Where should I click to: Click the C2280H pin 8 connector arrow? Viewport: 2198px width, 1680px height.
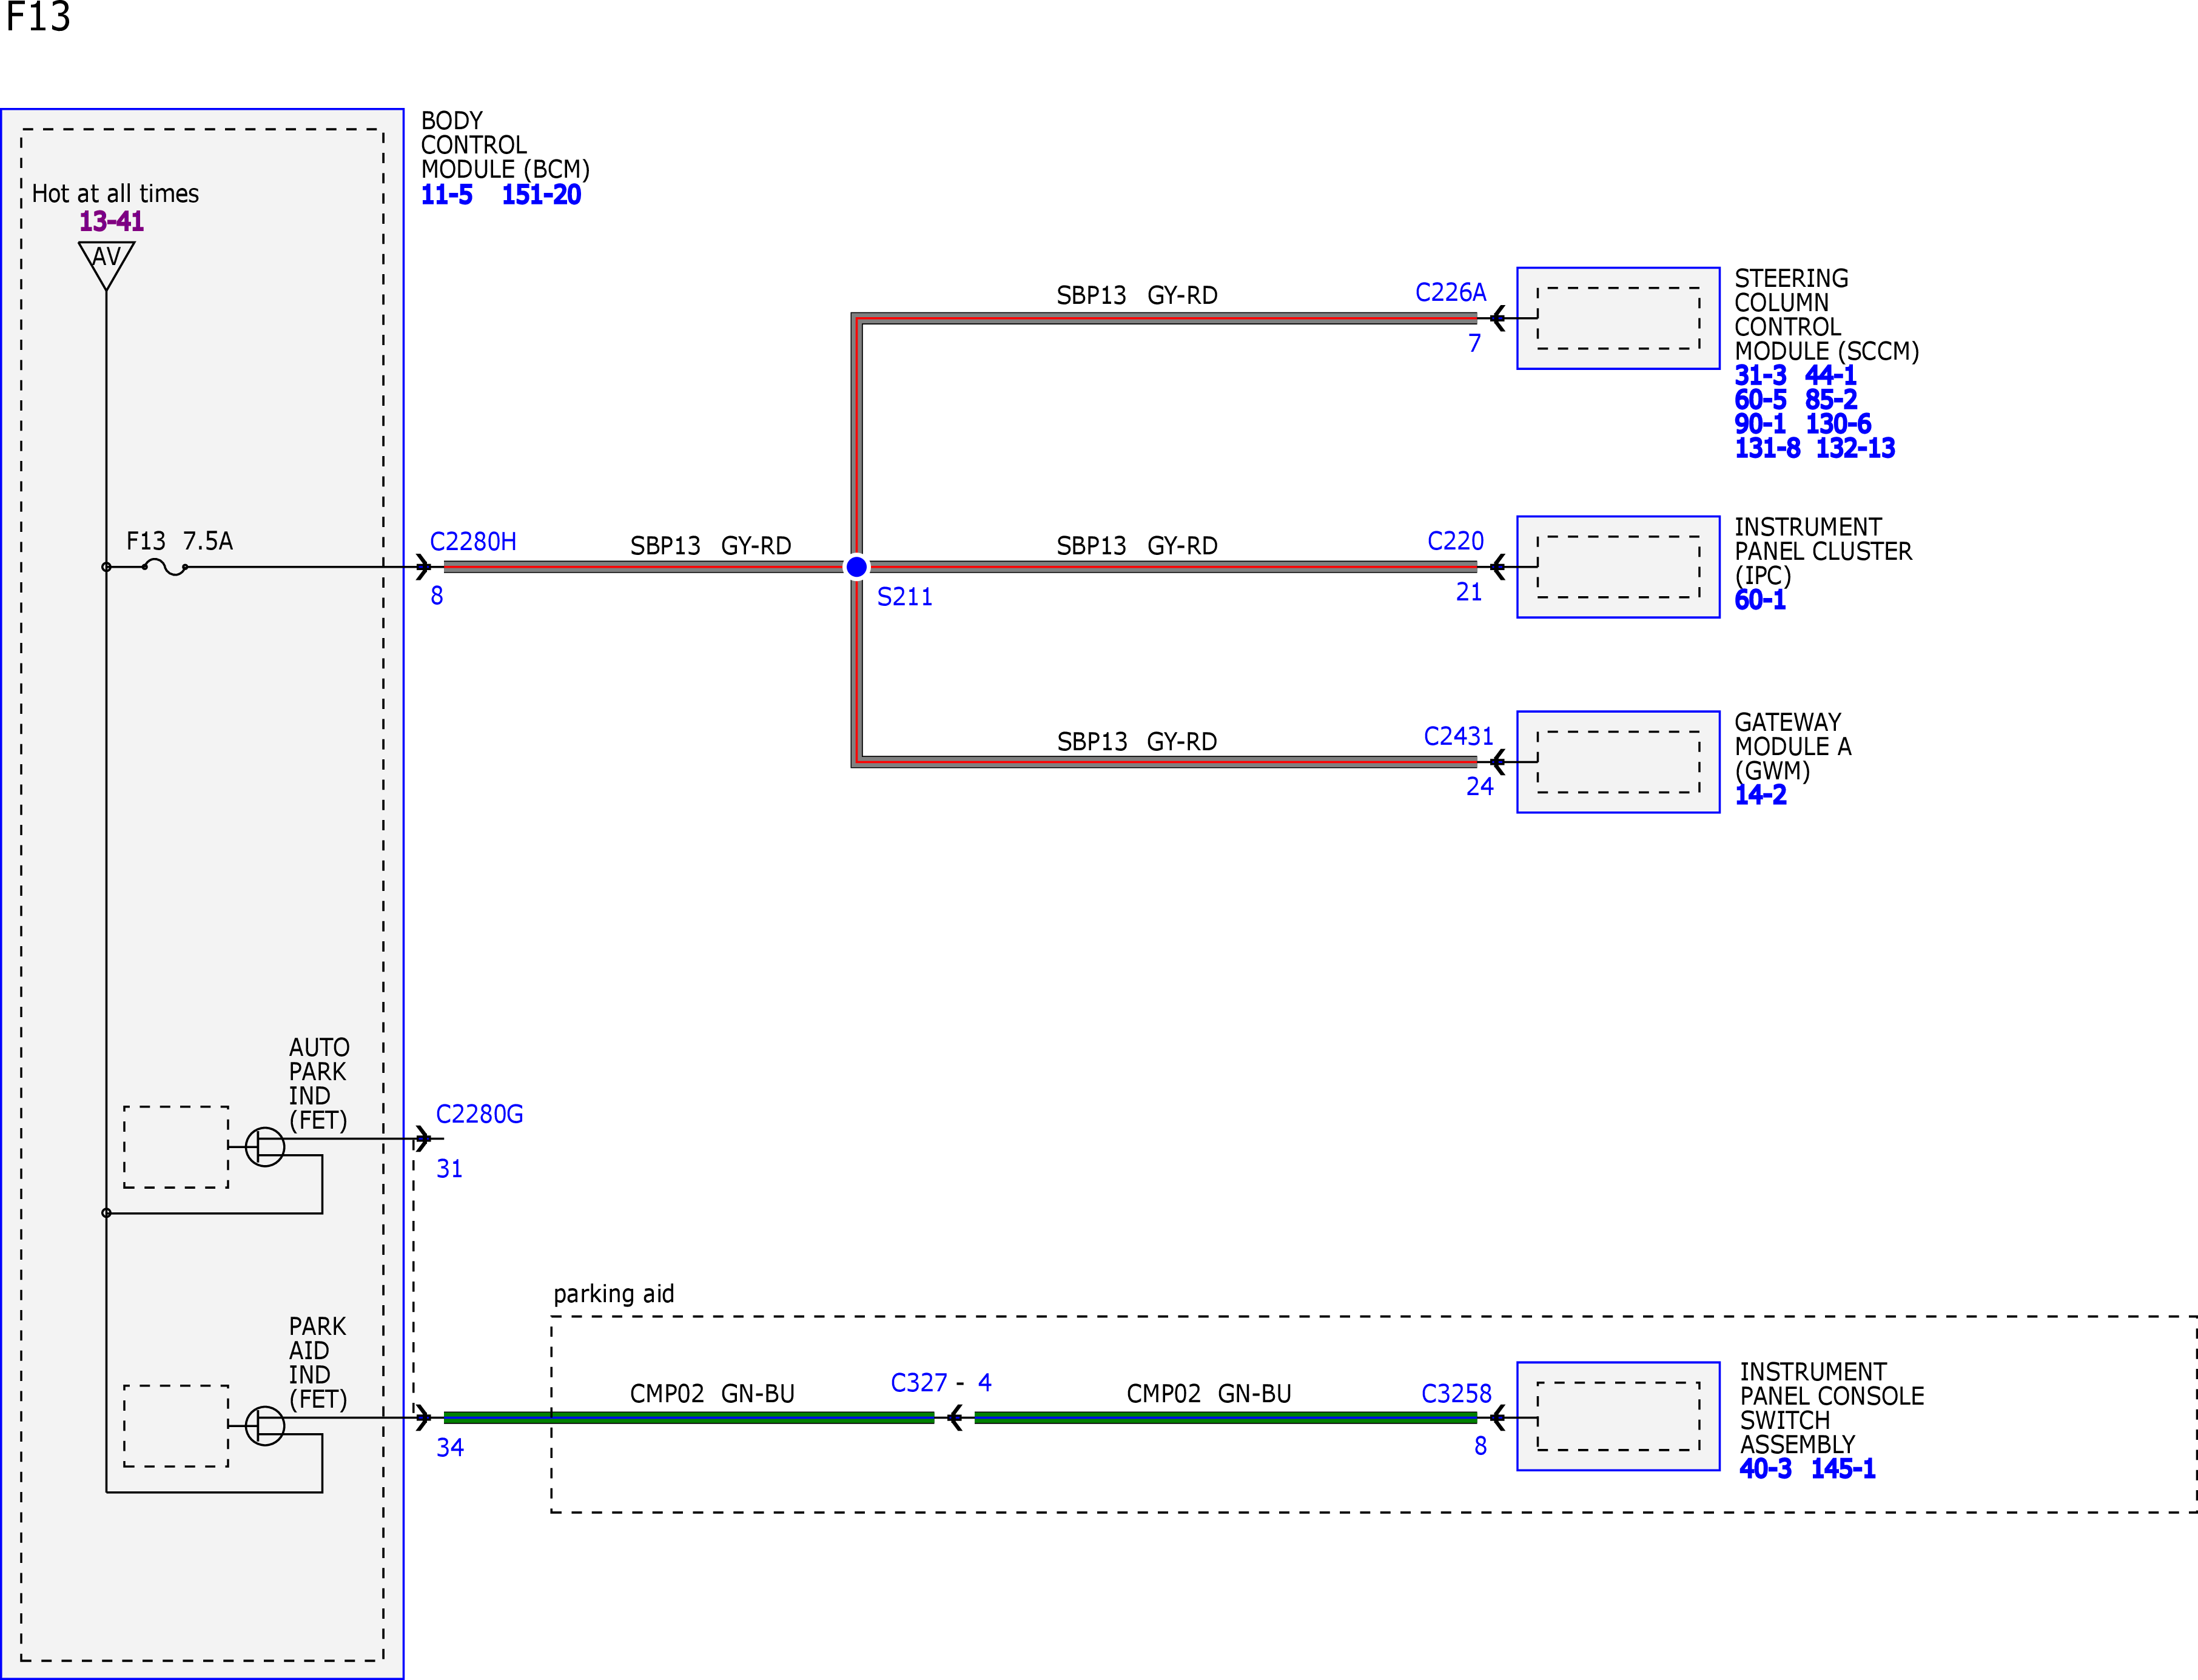[423, 567]
